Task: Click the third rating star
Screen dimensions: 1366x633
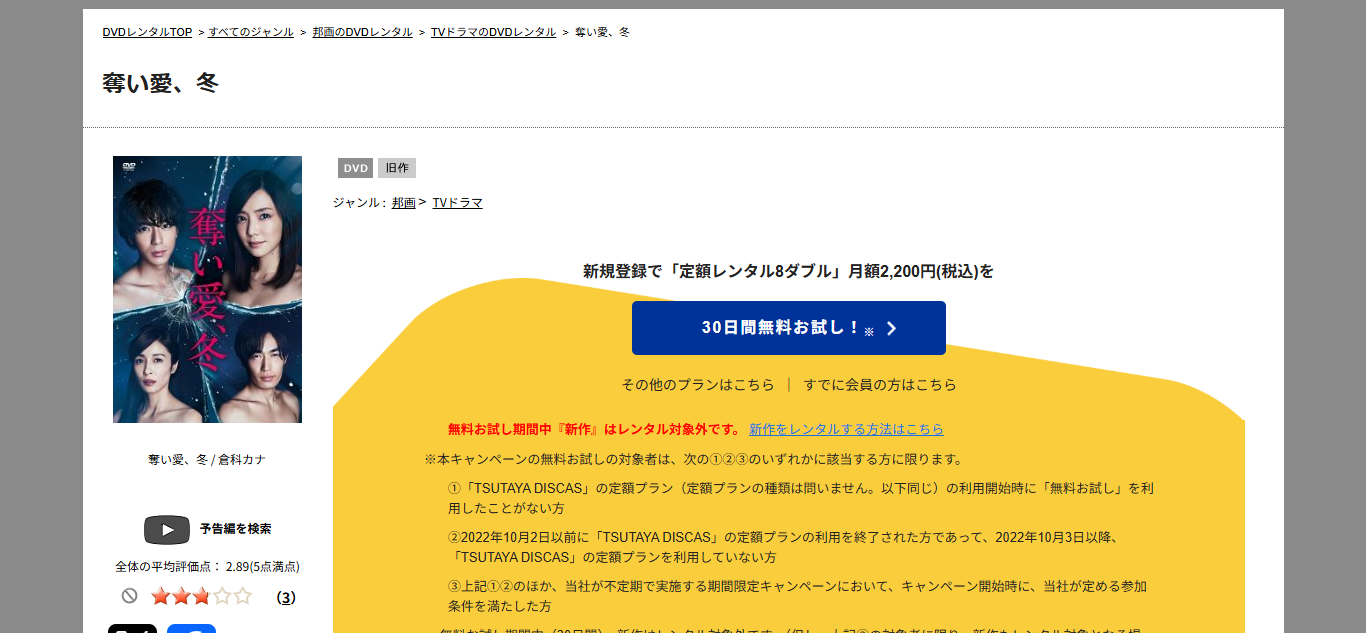Action: [x=201, y=597]
